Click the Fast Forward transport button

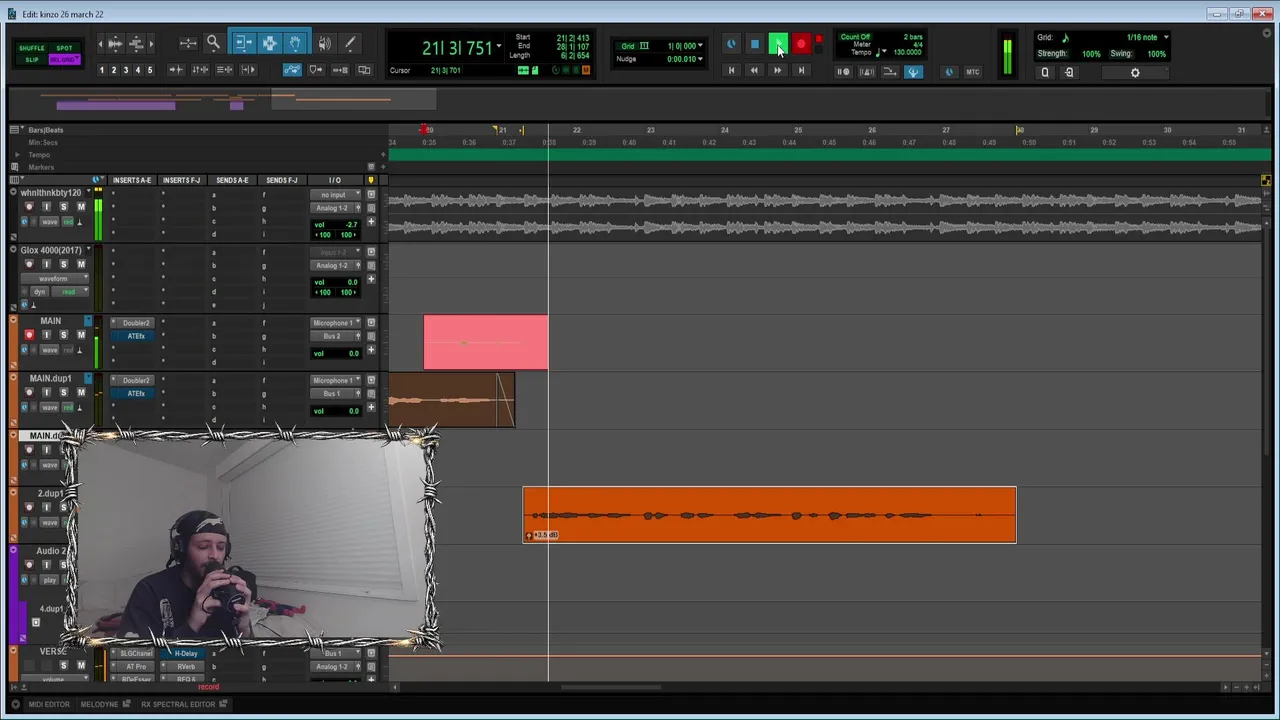coord(777,71)
